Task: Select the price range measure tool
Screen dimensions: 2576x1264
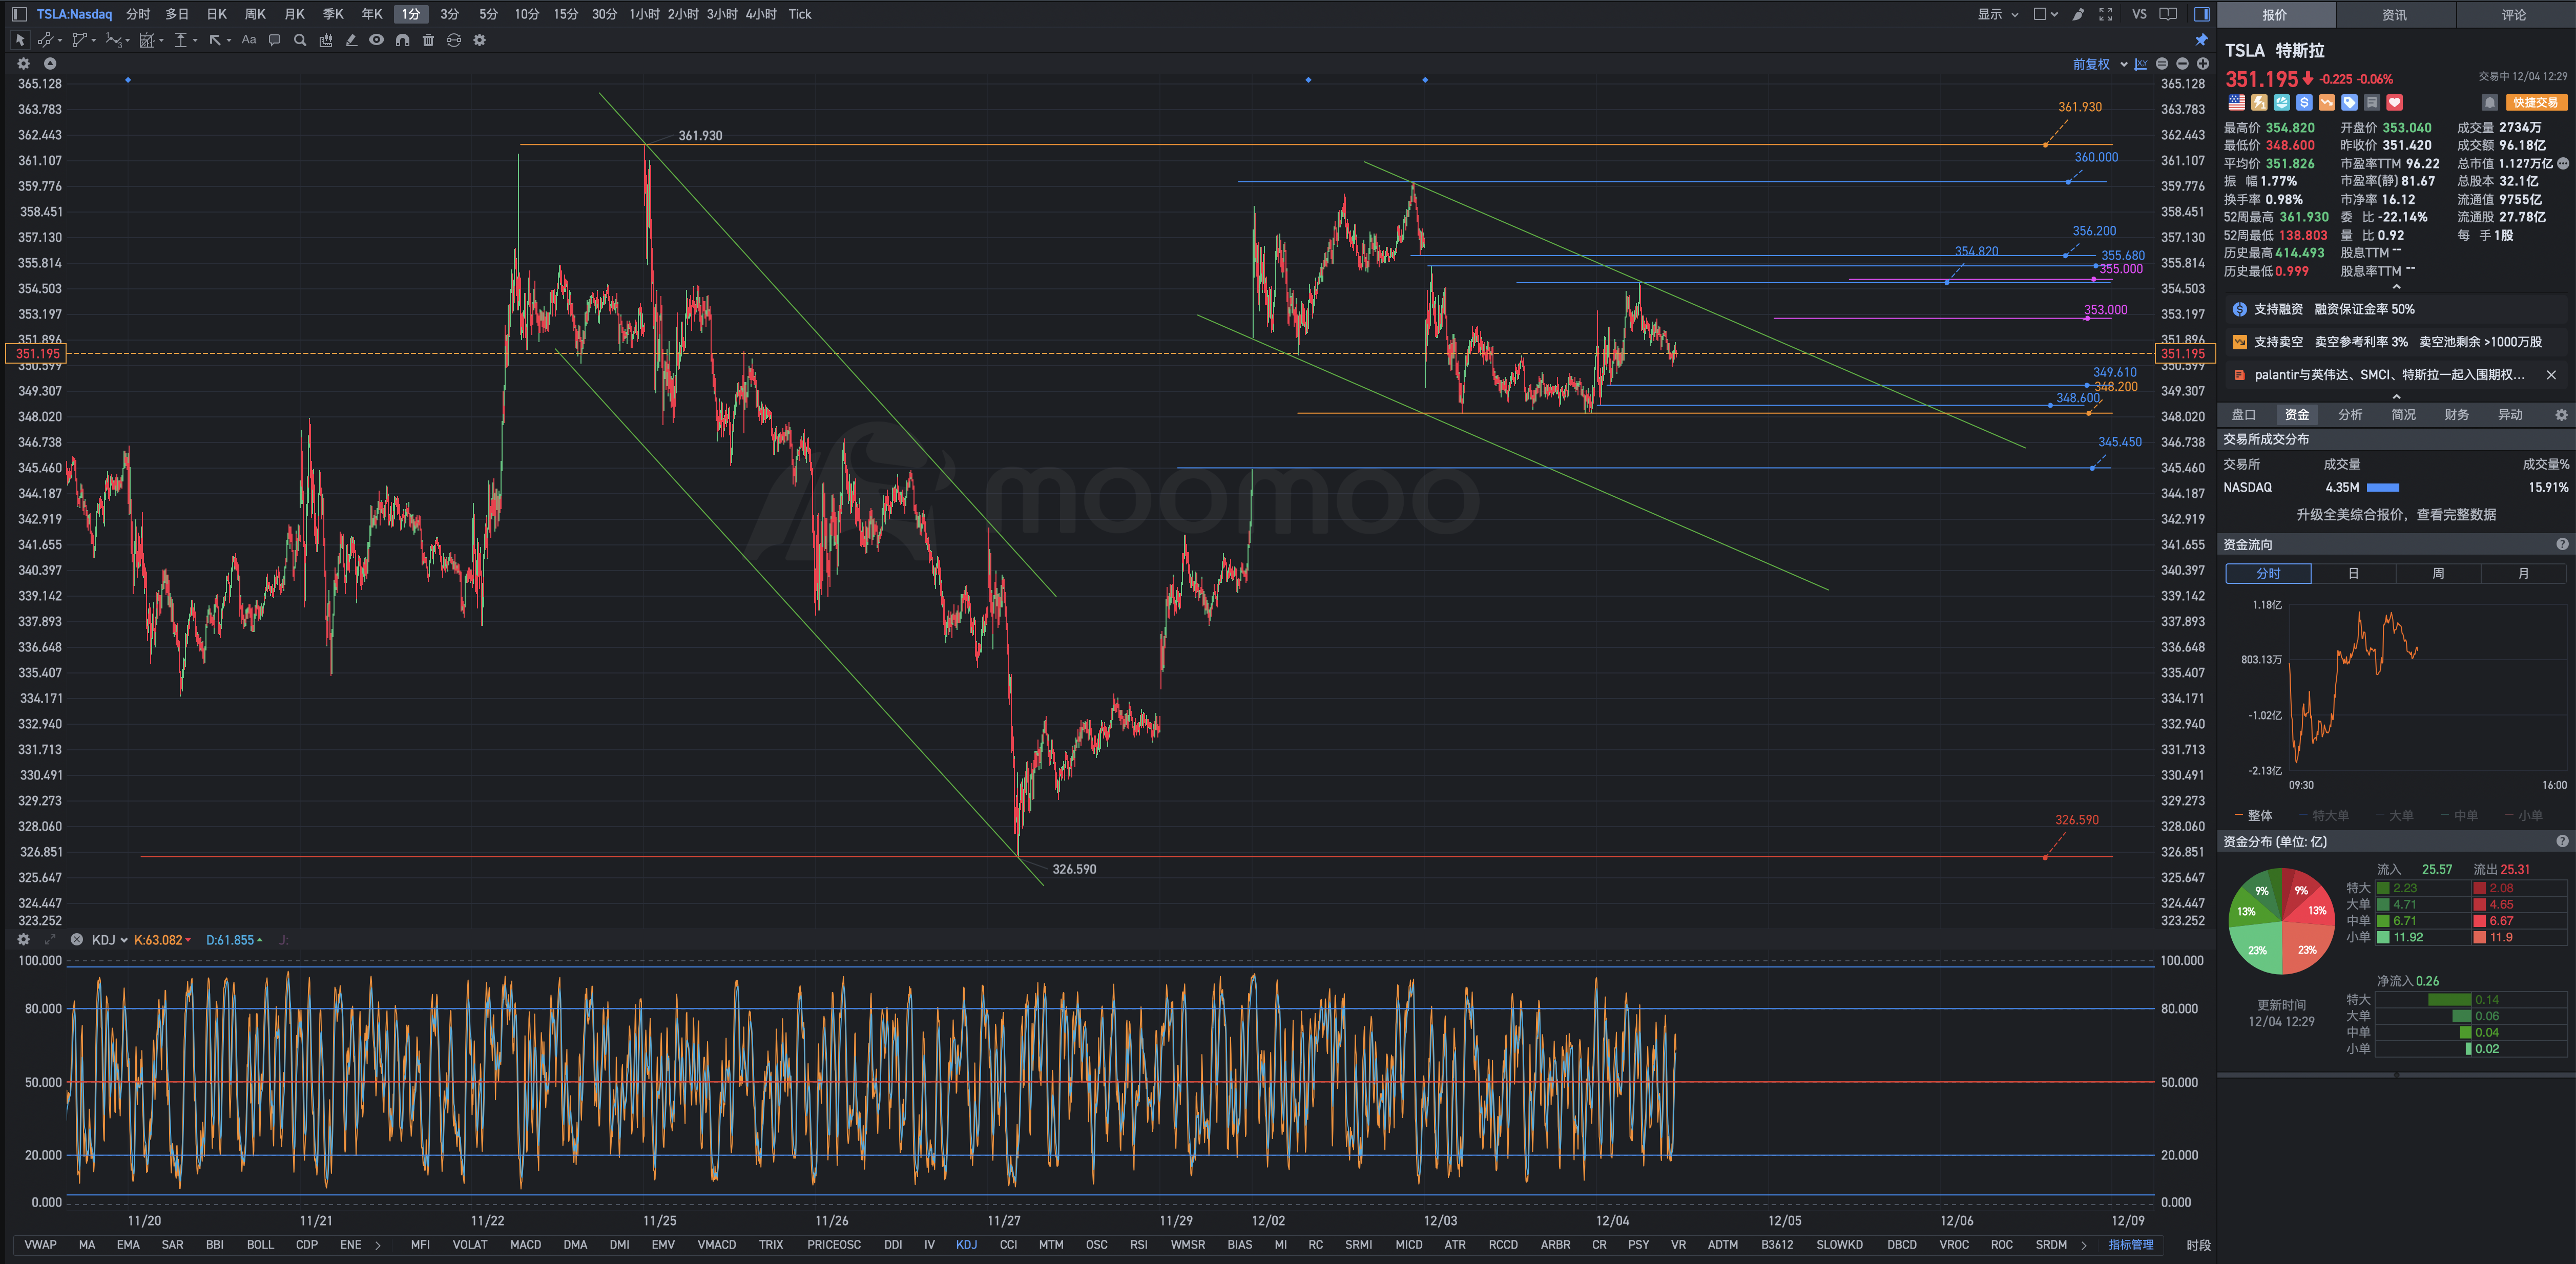Action: pyautogui.click(x=181, y=40)
